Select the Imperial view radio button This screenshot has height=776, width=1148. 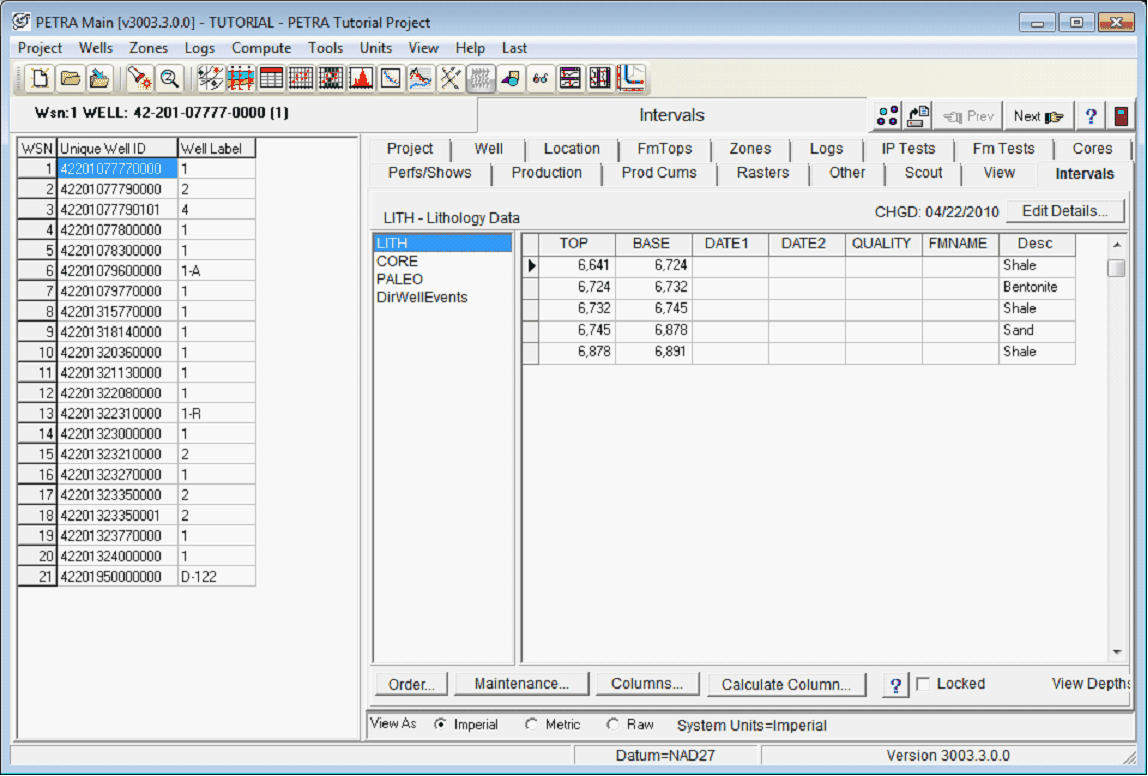[440, 724]
